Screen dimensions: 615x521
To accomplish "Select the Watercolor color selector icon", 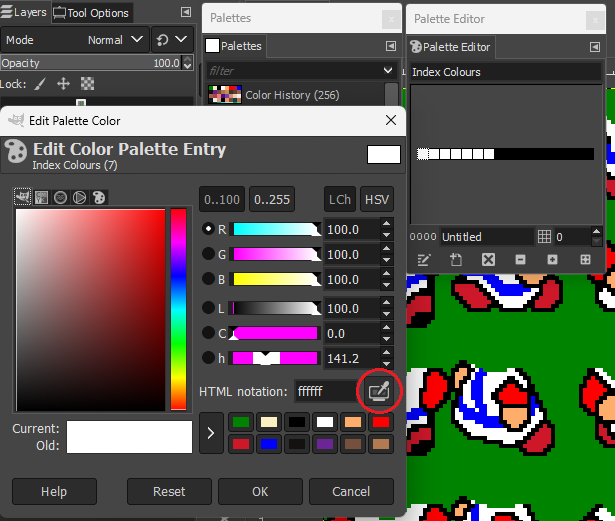I will [61, 197].
